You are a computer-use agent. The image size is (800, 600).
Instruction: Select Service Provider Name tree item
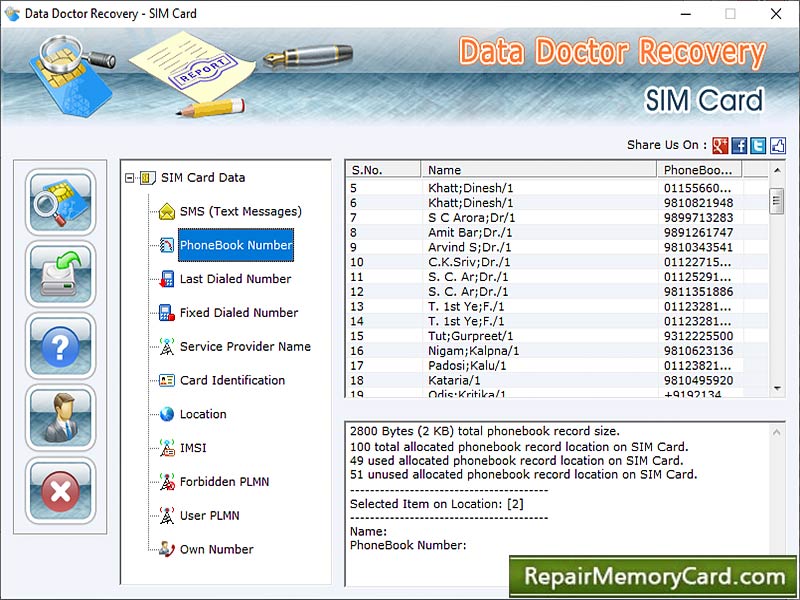(245, 346)
